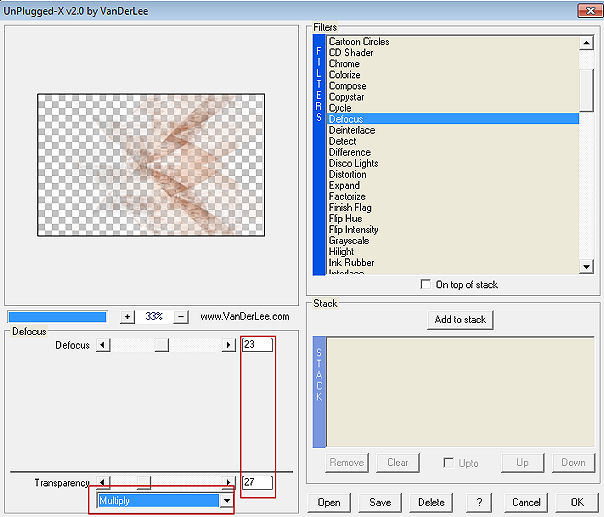The width and height of the screenshot is (604, 517).
Task: Click the OK button
Action: point(577,503)
